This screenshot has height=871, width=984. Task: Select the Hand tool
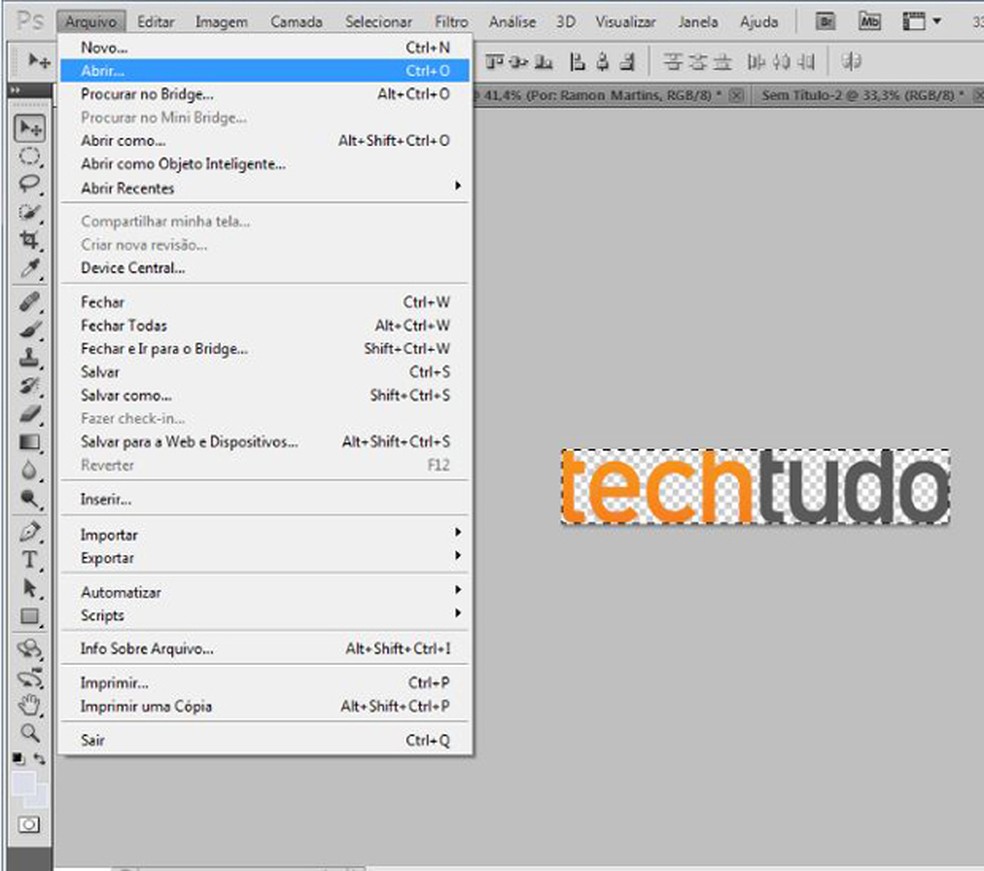point(29,705)
